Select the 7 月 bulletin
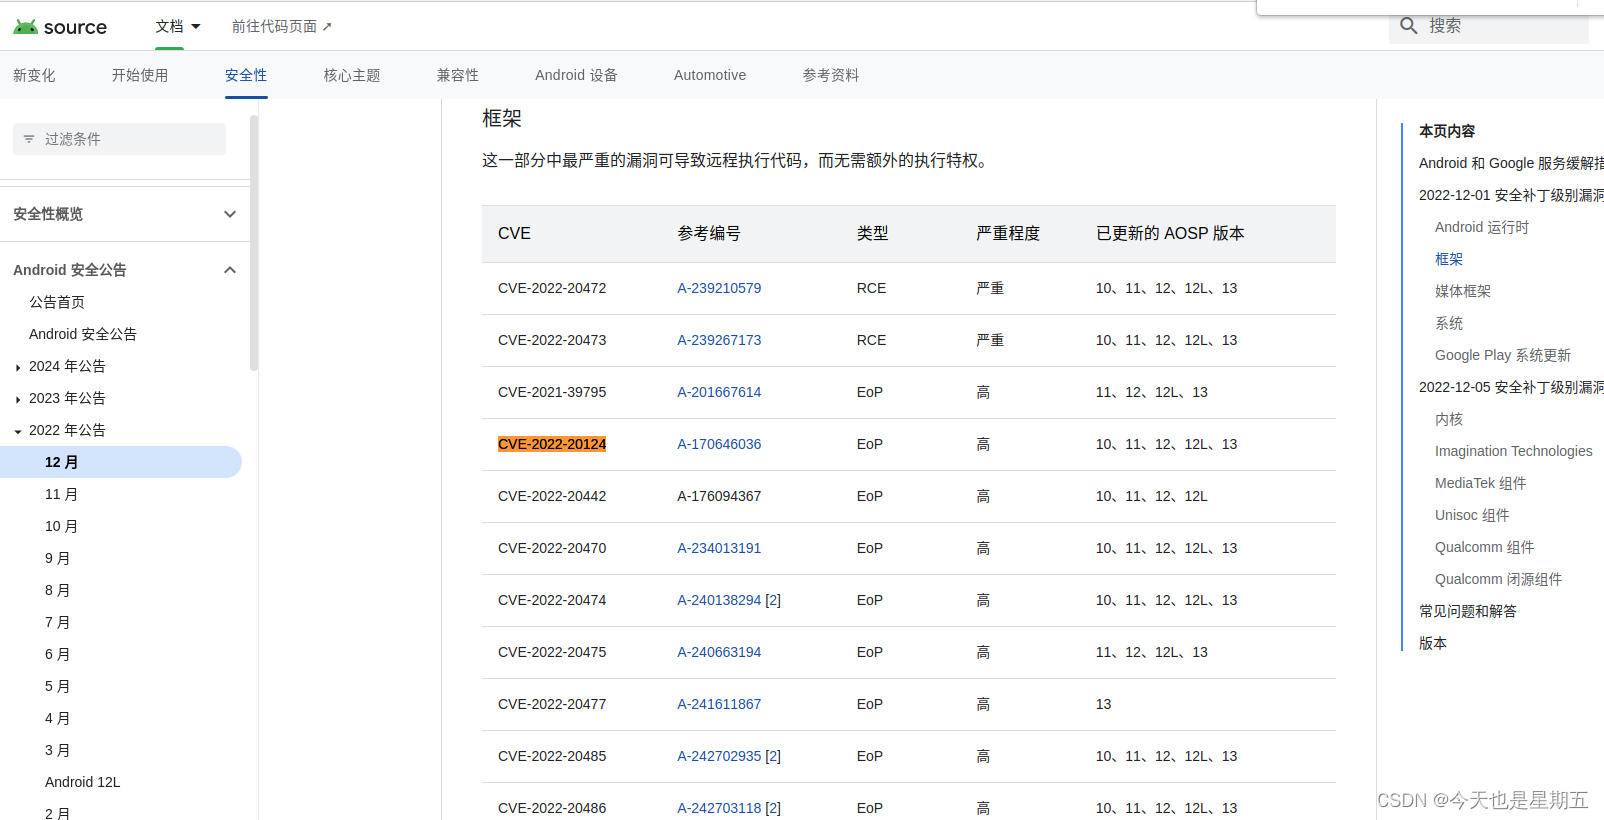Screen dimensions: 1604x820 57,622
